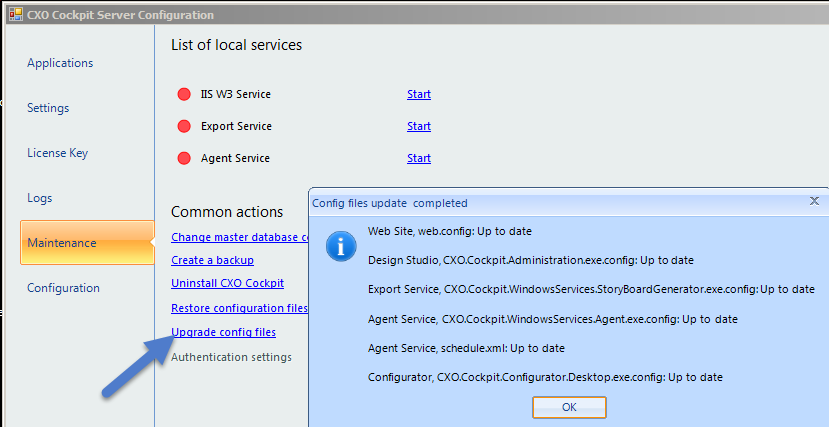Click CXO Cockpit Server Configuration title bar
The width and height of the screenshot is (829, 427).
(x=418, y=14)
